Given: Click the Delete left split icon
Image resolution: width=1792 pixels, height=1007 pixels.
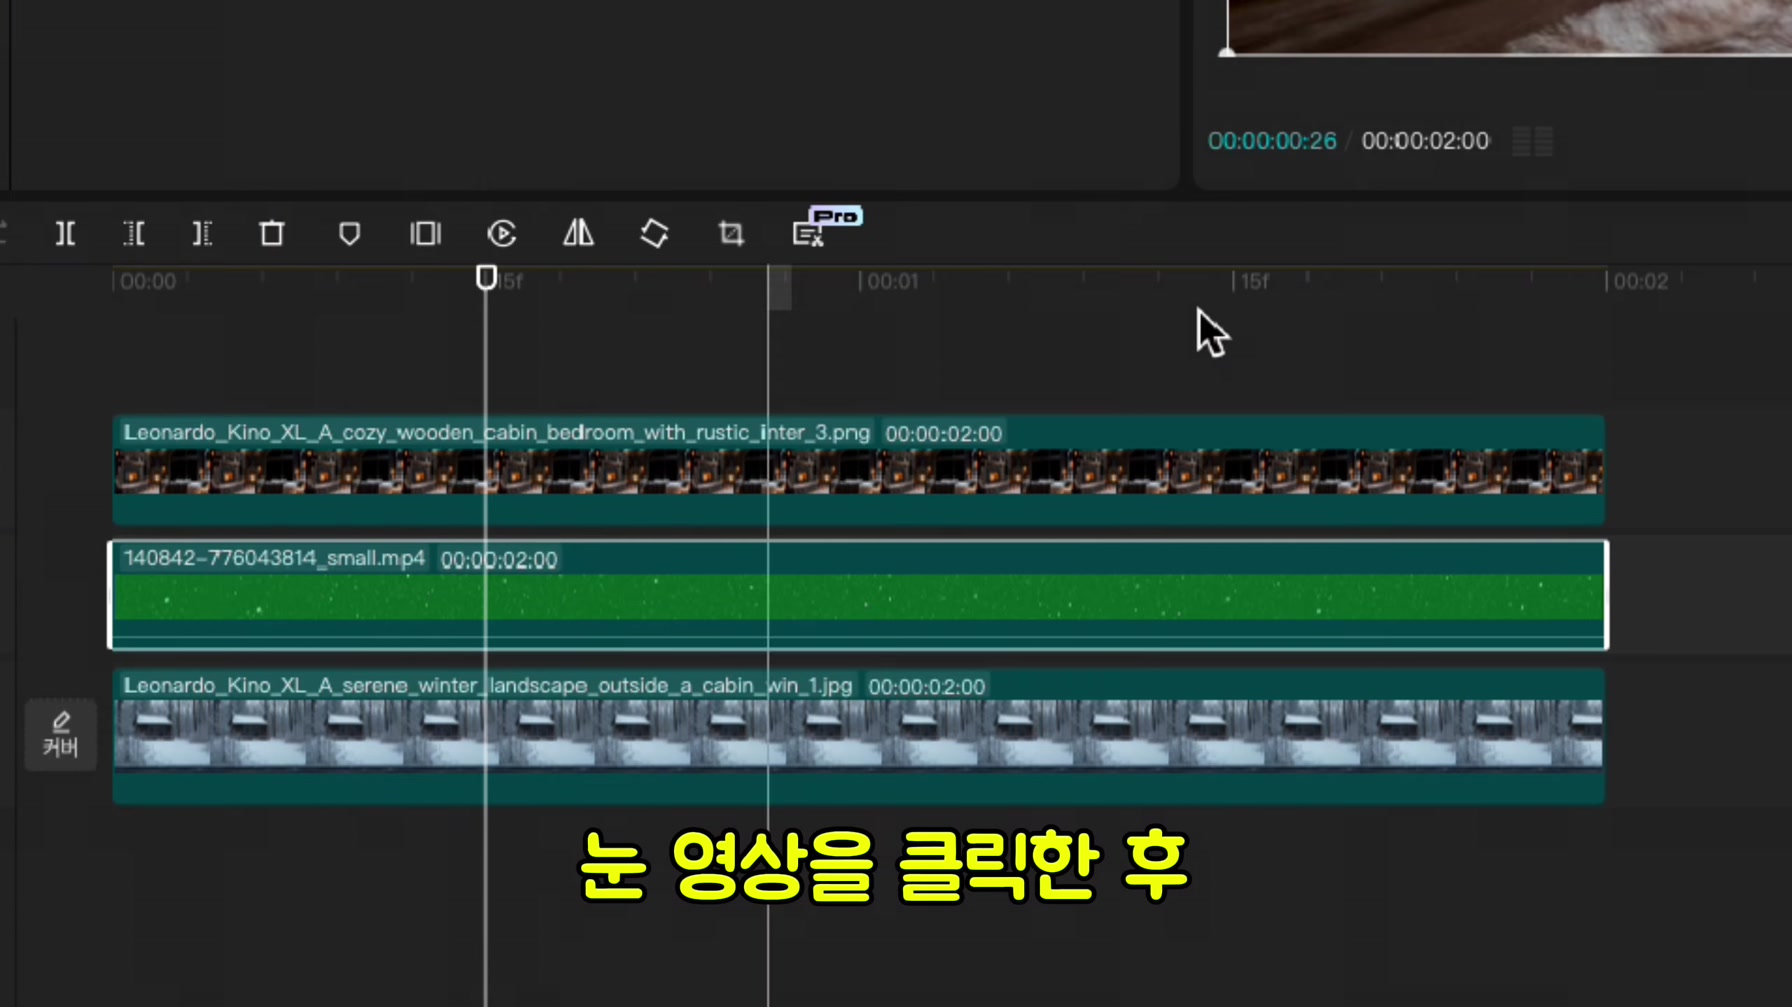Looking at the screenshot, I should point(134,234).
